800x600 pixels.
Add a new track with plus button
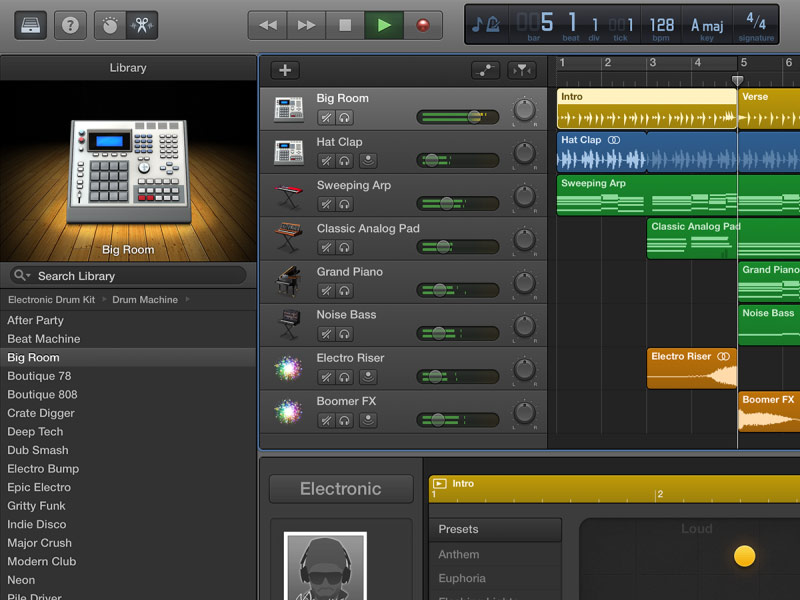tap(285, 70)
